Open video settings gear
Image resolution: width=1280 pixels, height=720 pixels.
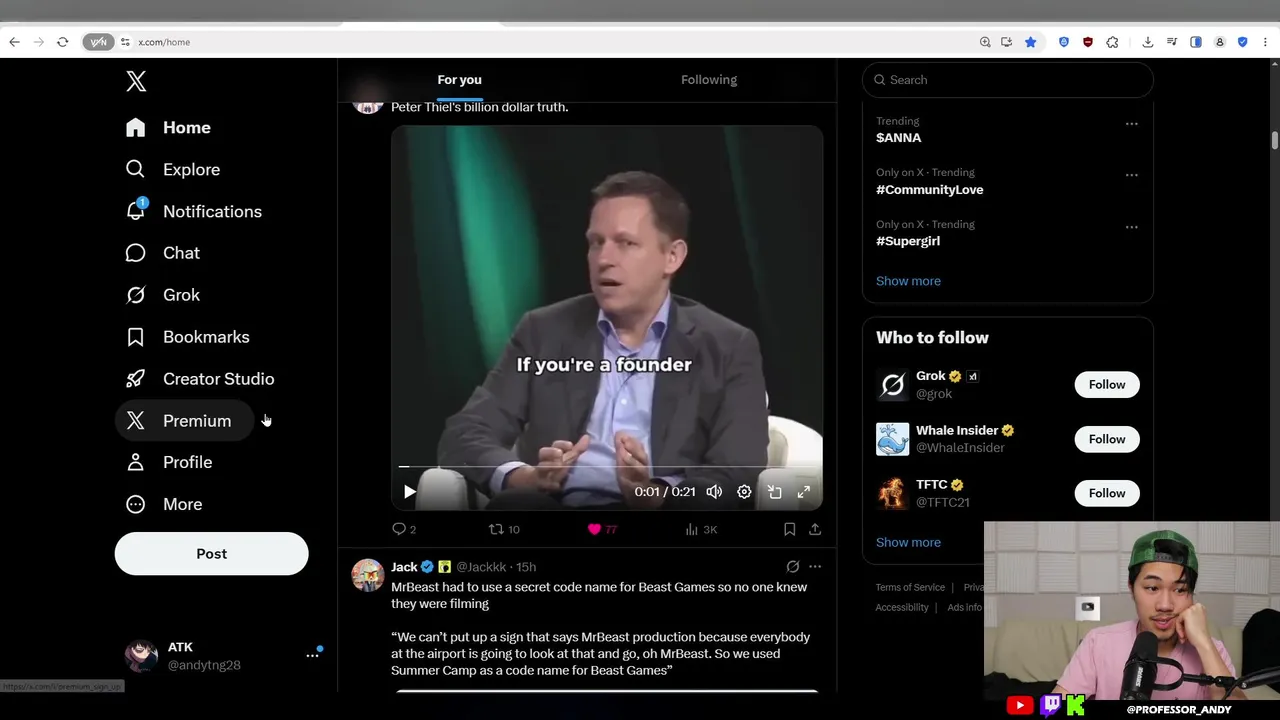[x=744, y=492]
